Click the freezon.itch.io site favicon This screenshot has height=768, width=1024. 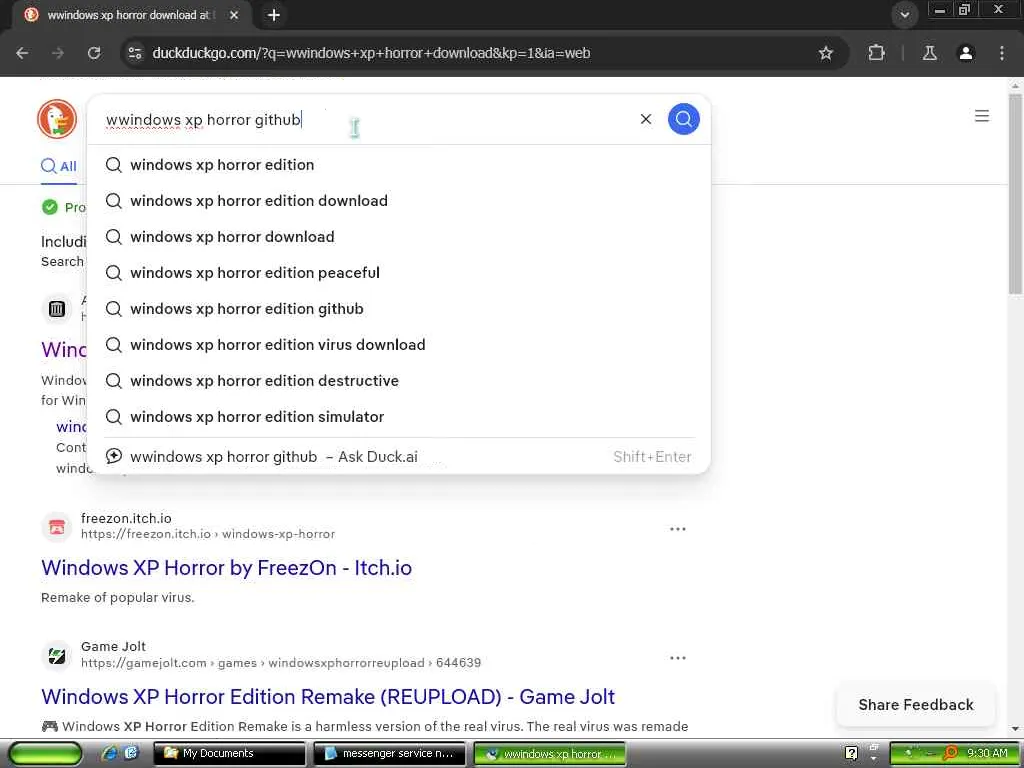click(57, 527)
